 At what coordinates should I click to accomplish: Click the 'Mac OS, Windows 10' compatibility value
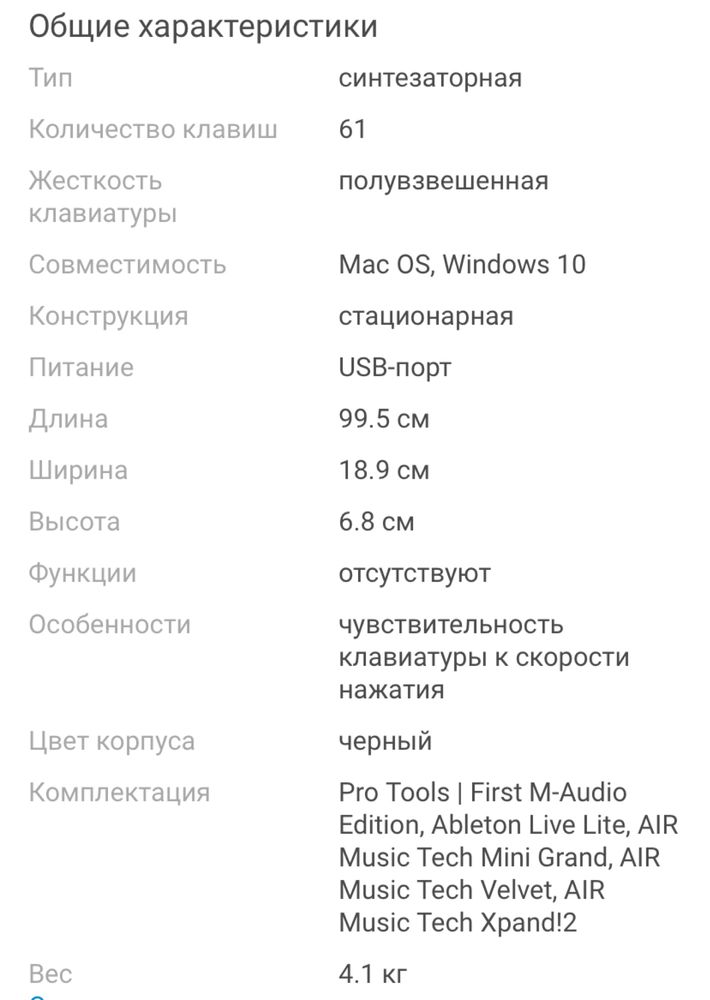click(462, 265)
